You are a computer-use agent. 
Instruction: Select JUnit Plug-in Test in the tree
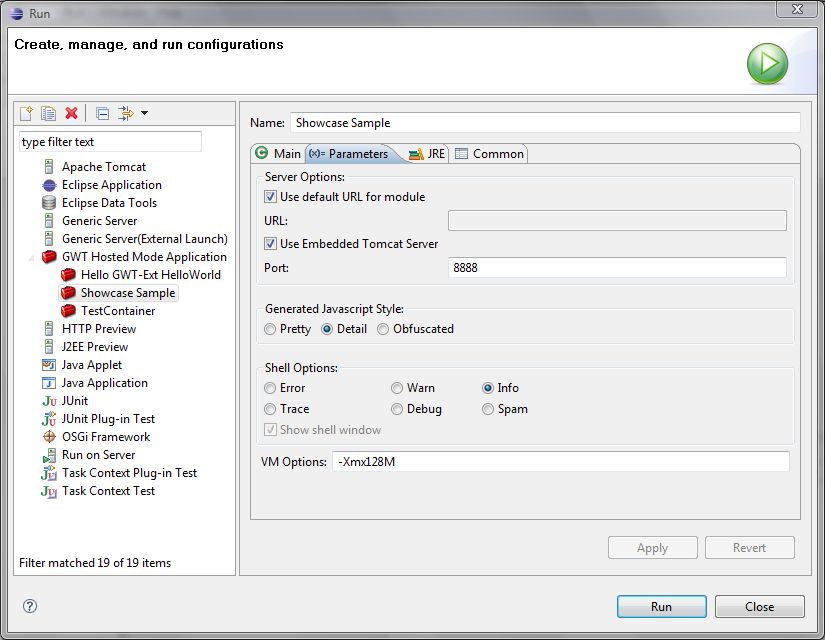tap(108, 419)
